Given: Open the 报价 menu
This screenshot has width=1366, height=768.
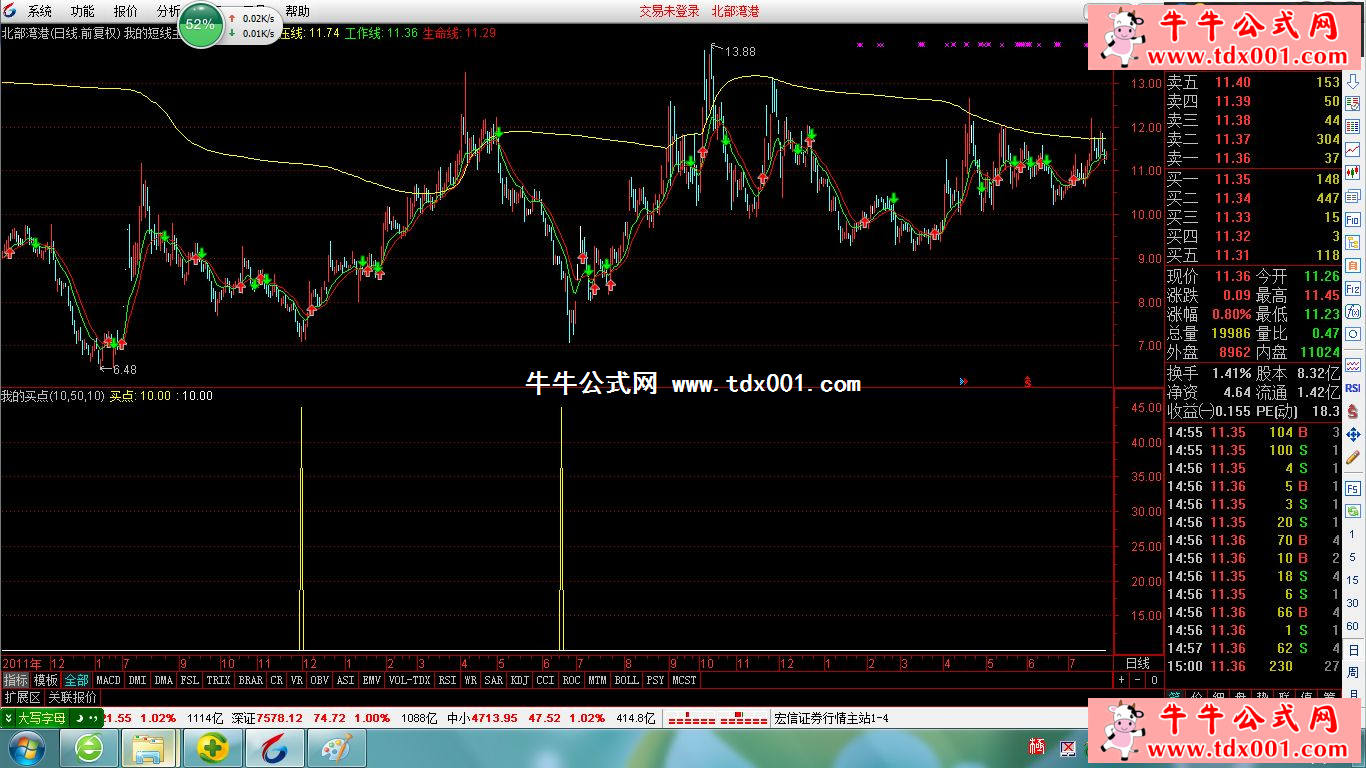Looking at the screenshot, I should (x=126, y=11).
